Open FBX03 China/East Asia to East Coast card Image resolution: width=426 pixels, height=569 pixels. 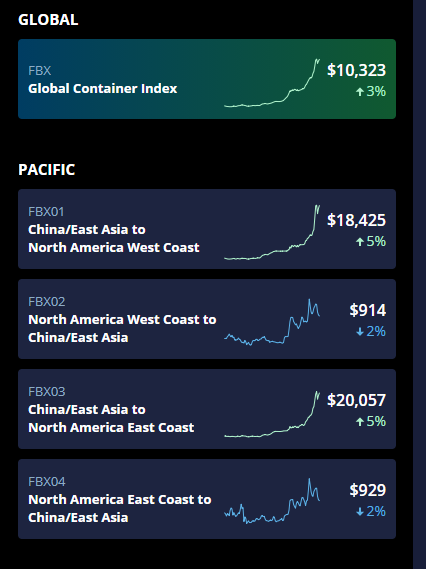[207, 409]
